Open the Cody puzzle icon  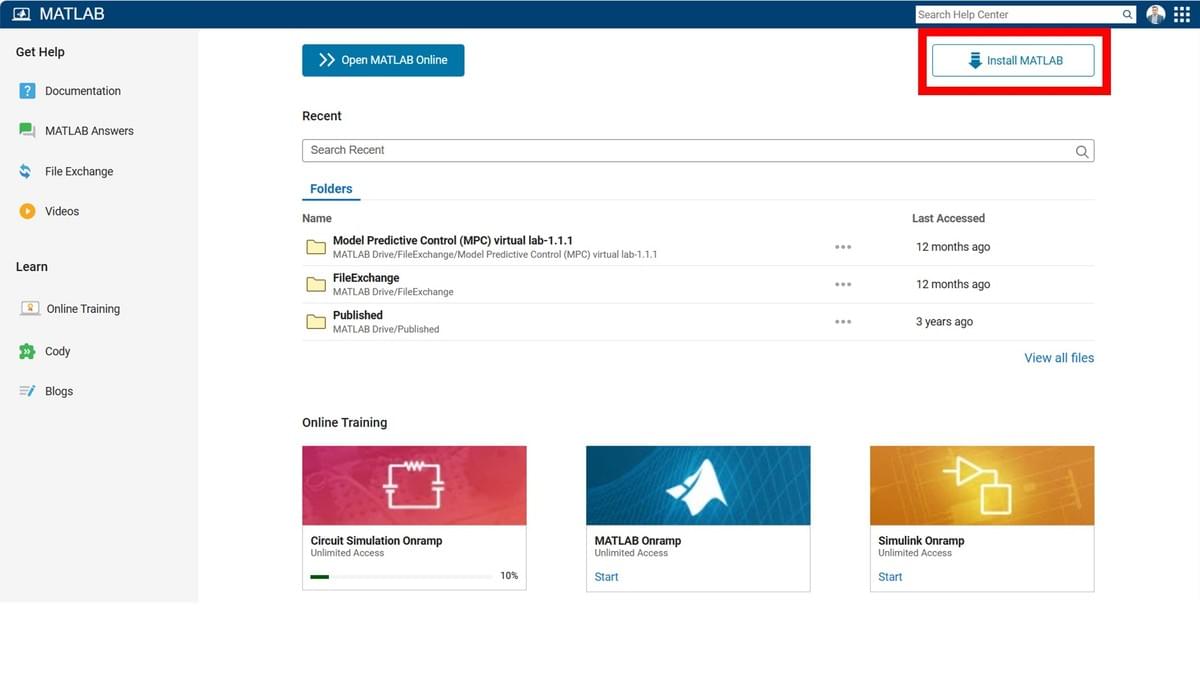27,351
